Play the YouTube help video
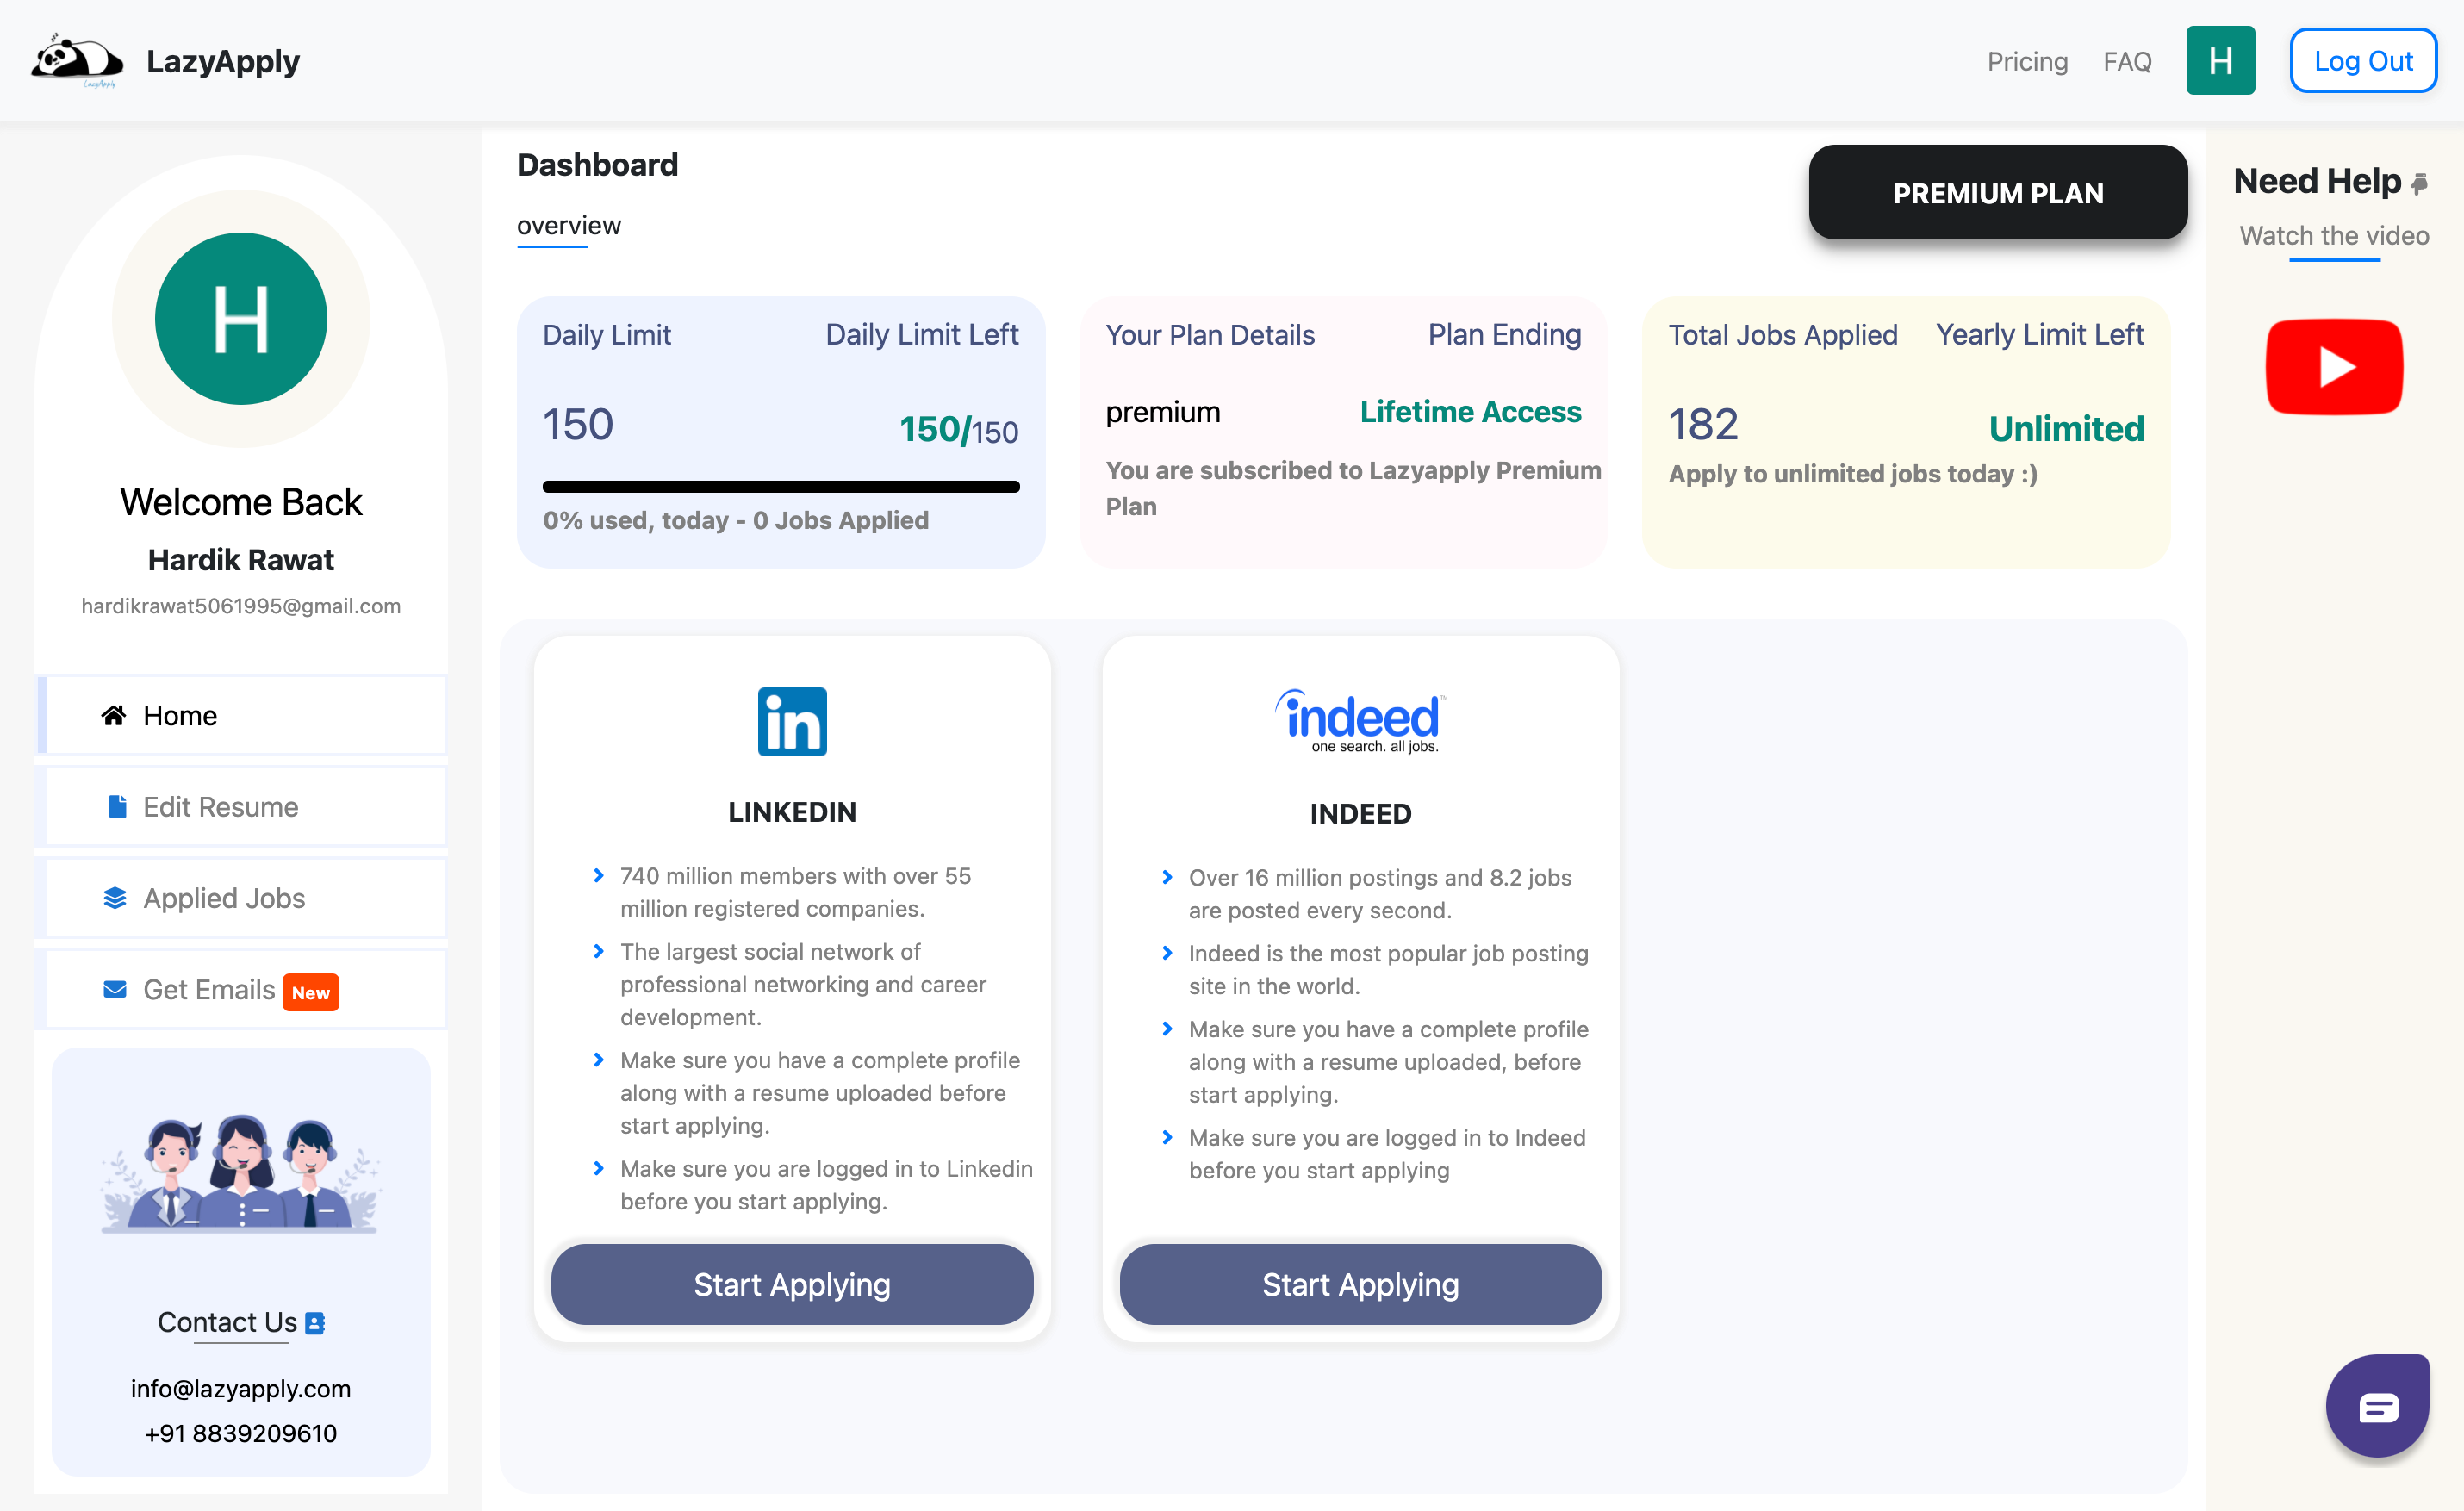The image size is (2464, 1511). tap(2333, 367)
